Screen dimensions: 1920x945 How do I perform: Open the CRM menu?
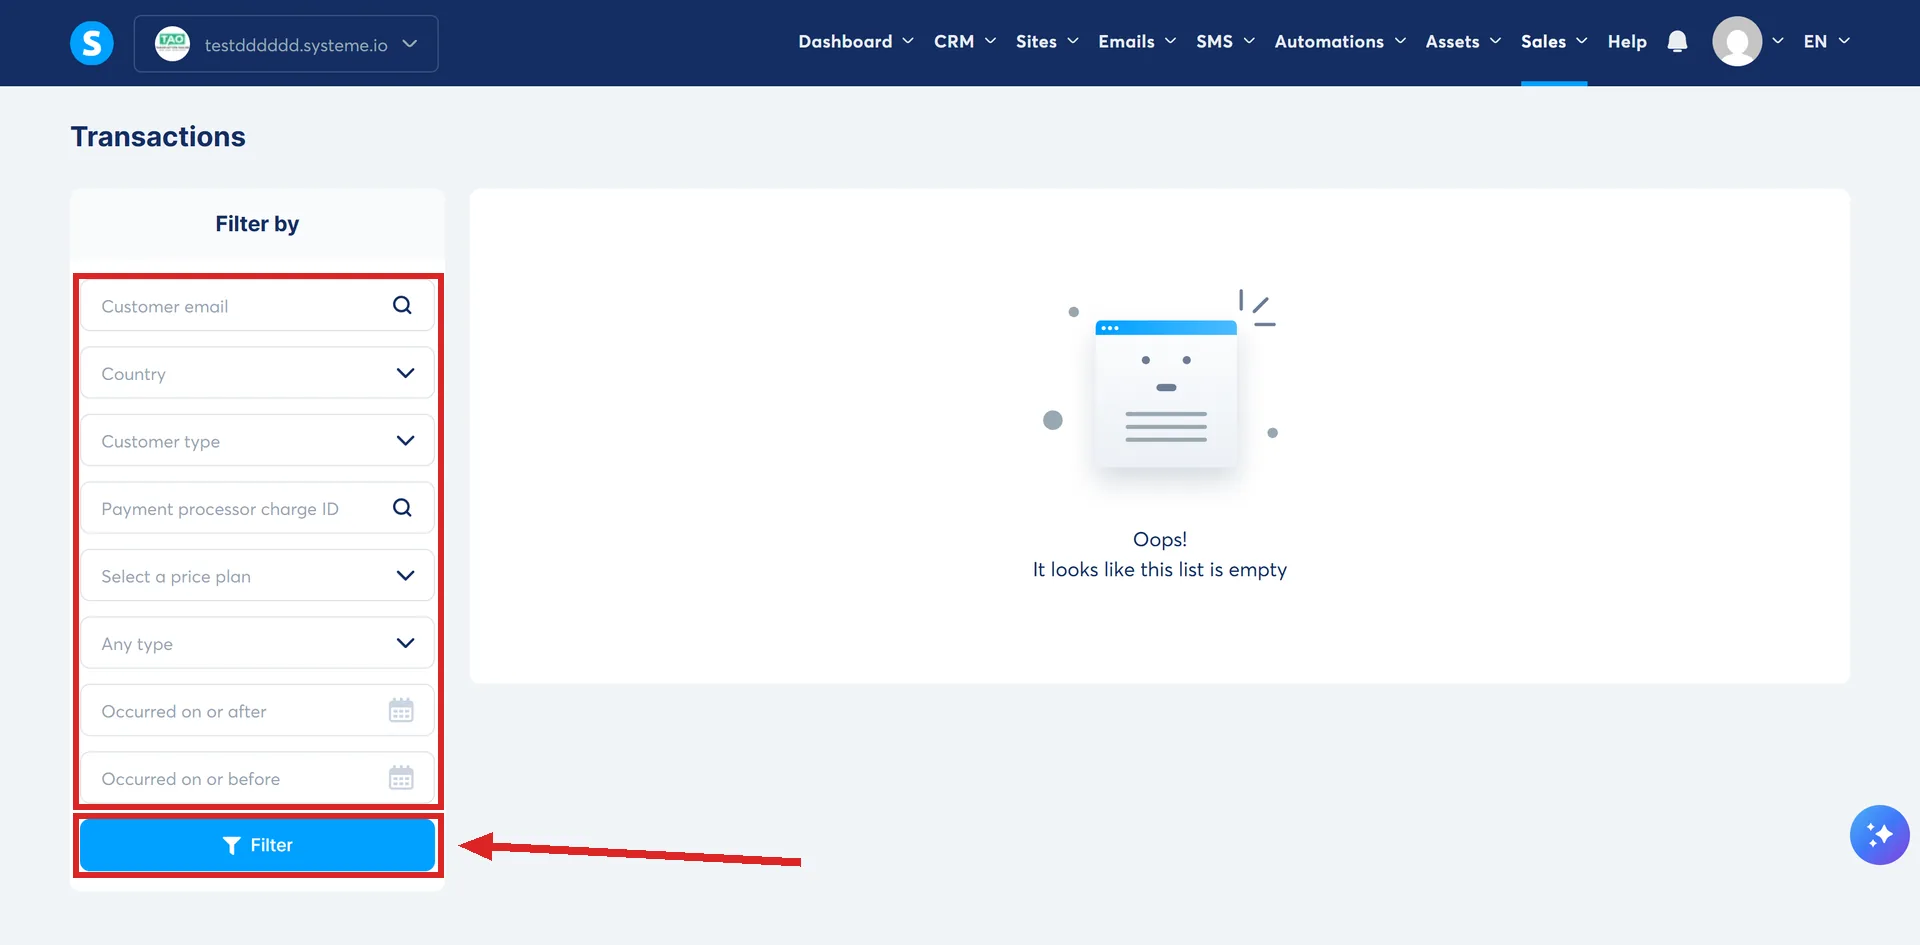tap(965, 42)
